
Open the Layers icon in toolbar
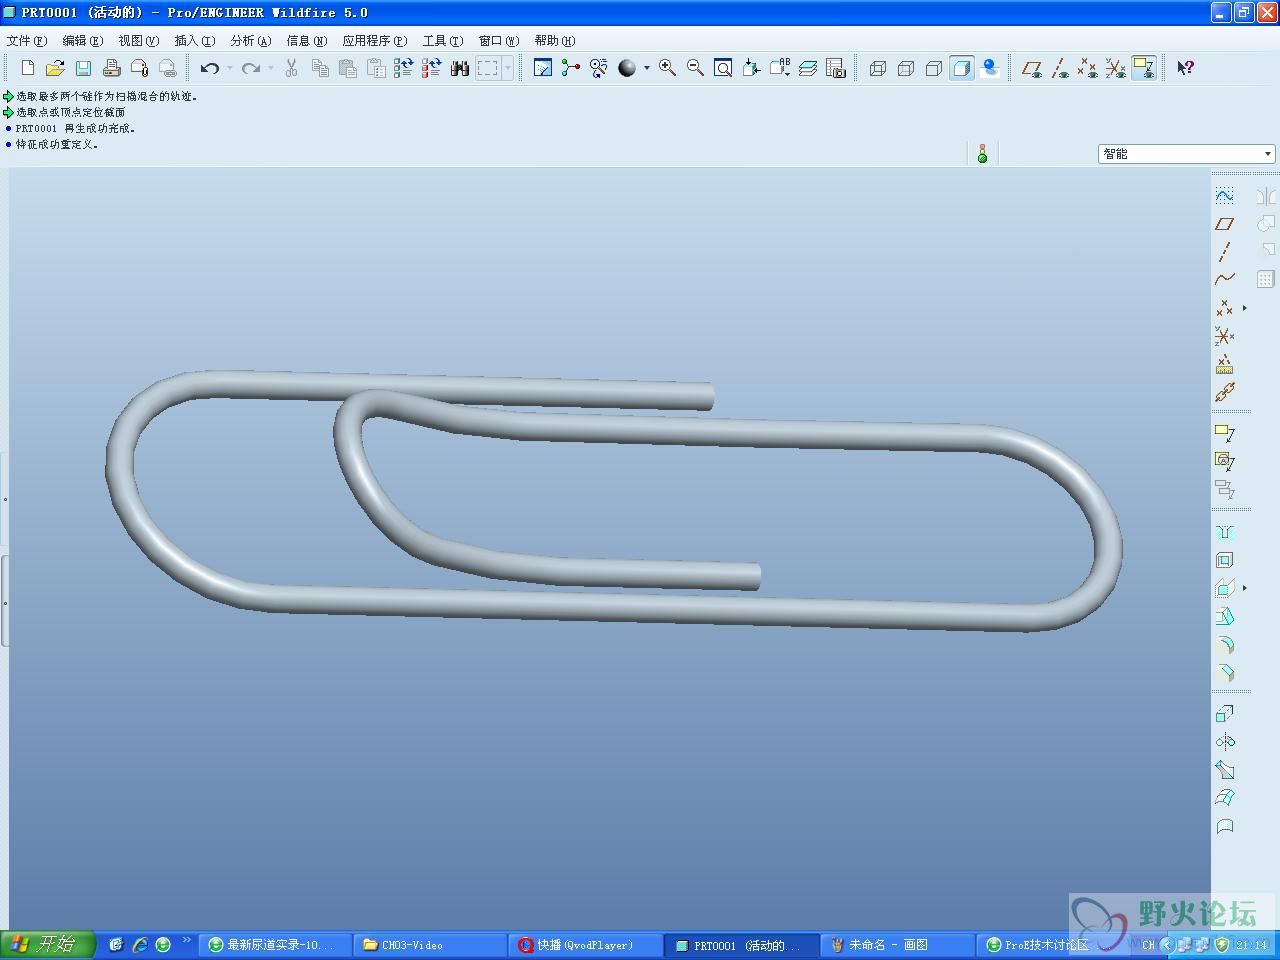tap(808, 68)
